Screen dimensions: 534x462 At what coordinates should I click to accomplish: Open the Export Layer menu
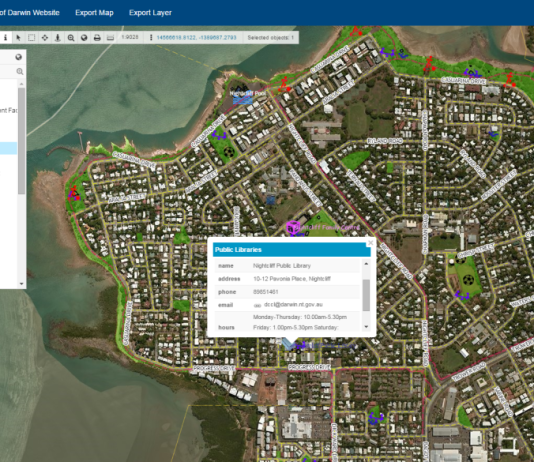point(150,13)
